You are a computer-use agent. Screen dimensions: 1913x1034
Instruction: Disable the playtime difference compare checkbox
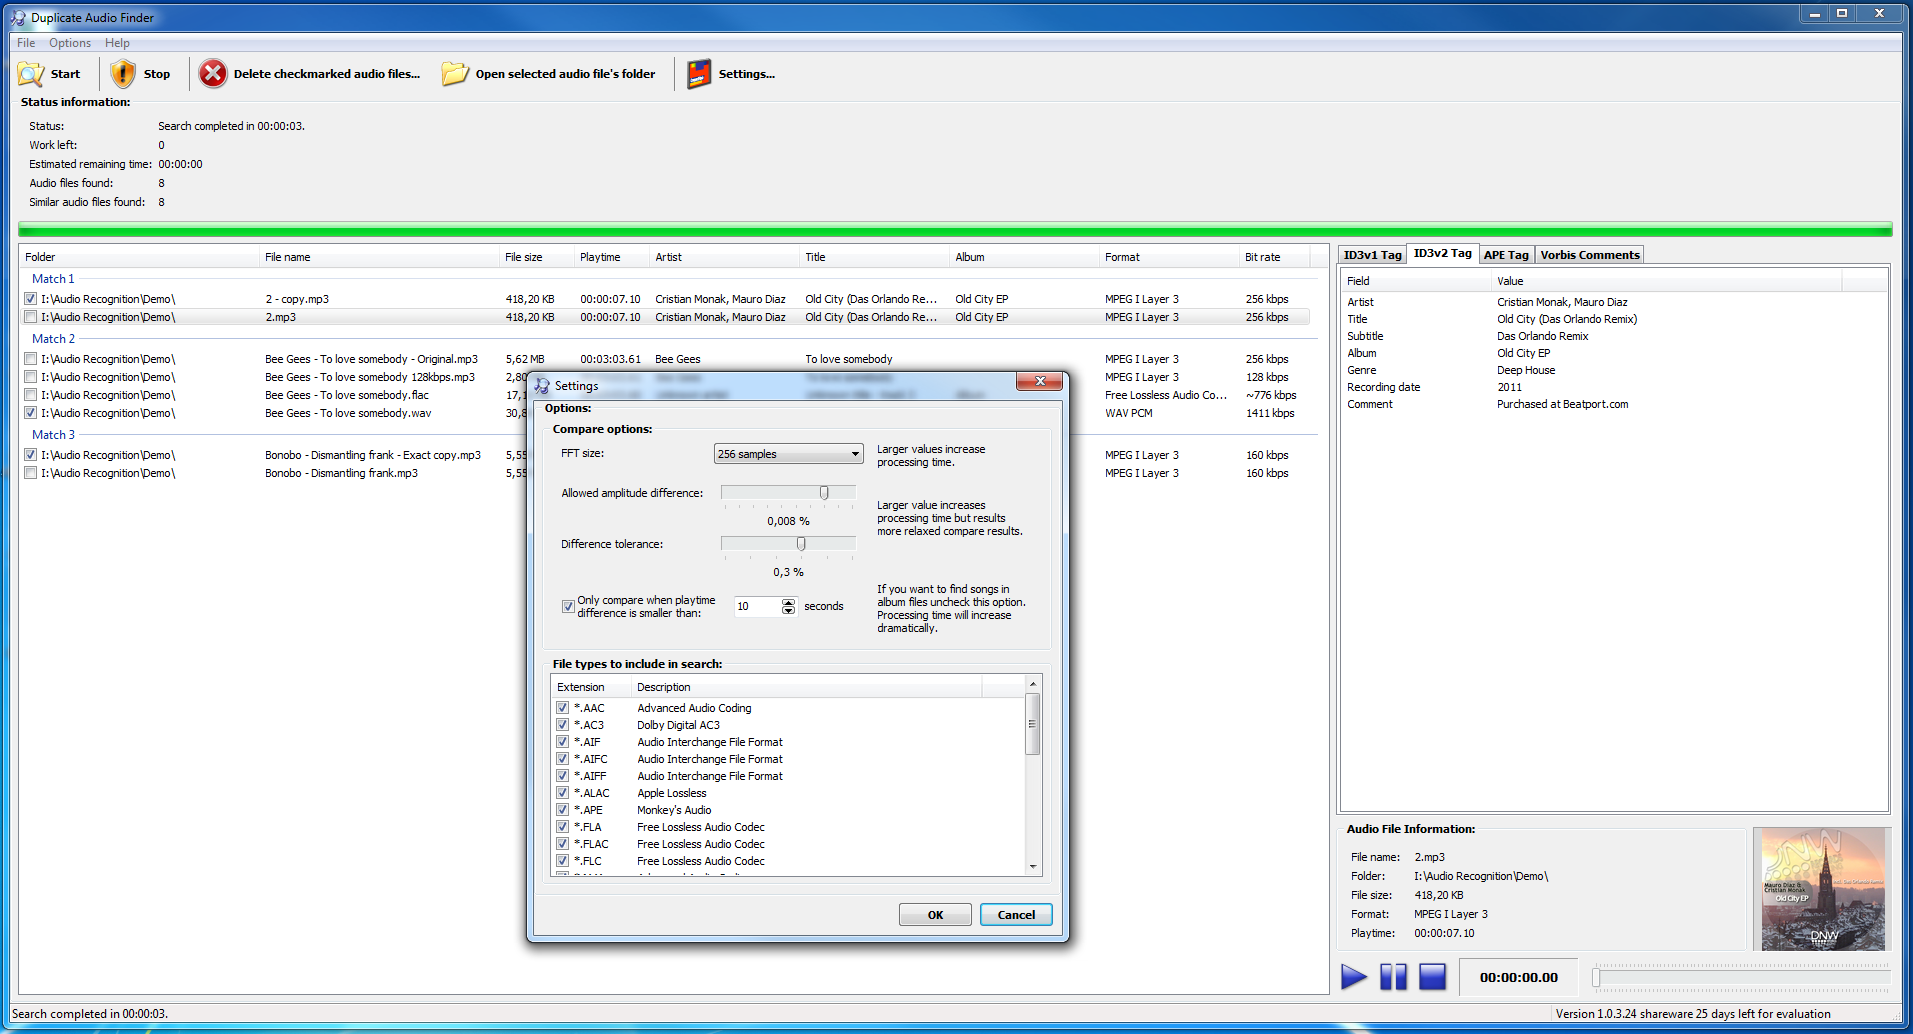[x=568, y=606]
